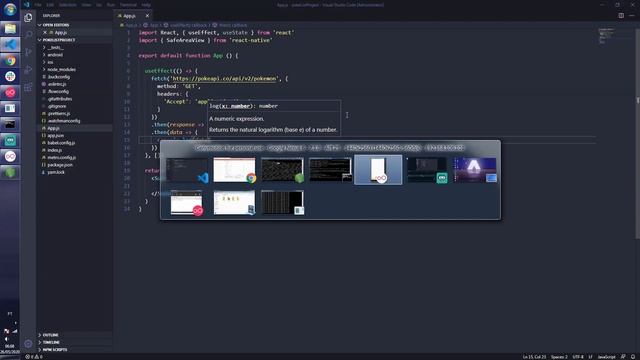Screen dimensions: 640x360
Task: Expand the node_modules folder
Action: pos(61,69)
